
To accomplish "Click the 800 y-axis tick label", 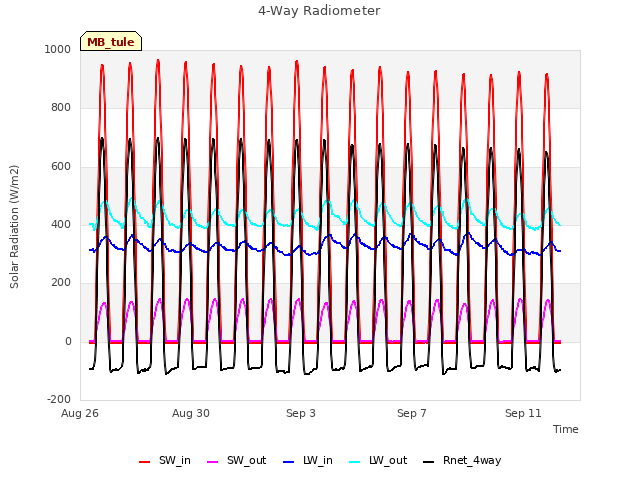I will tap(61, 108).
